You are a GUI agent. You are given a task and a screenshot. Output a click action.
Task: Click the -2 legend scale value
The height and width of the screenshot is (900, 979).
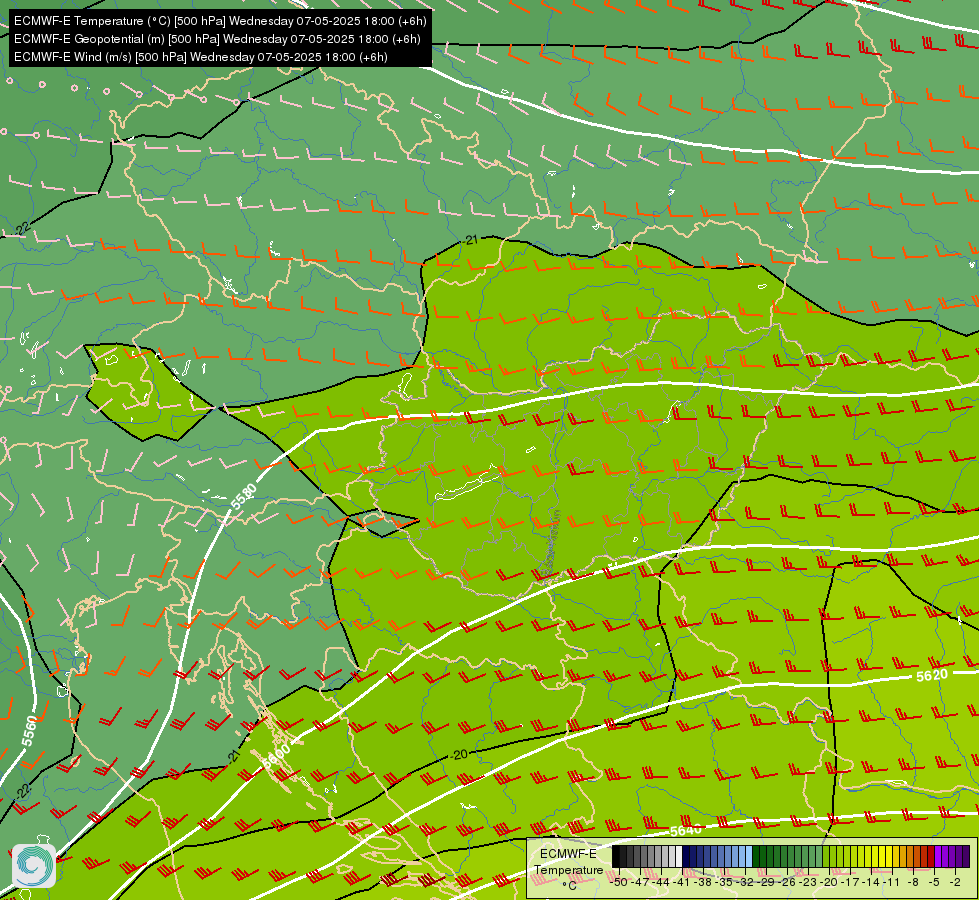point(955,882)
